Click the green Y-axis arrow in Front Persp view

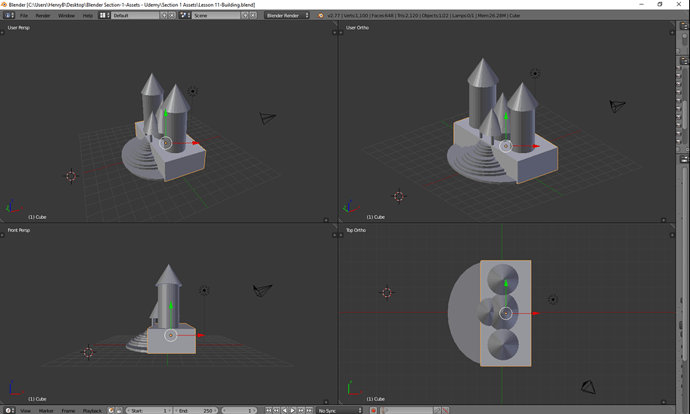[172, 307]
